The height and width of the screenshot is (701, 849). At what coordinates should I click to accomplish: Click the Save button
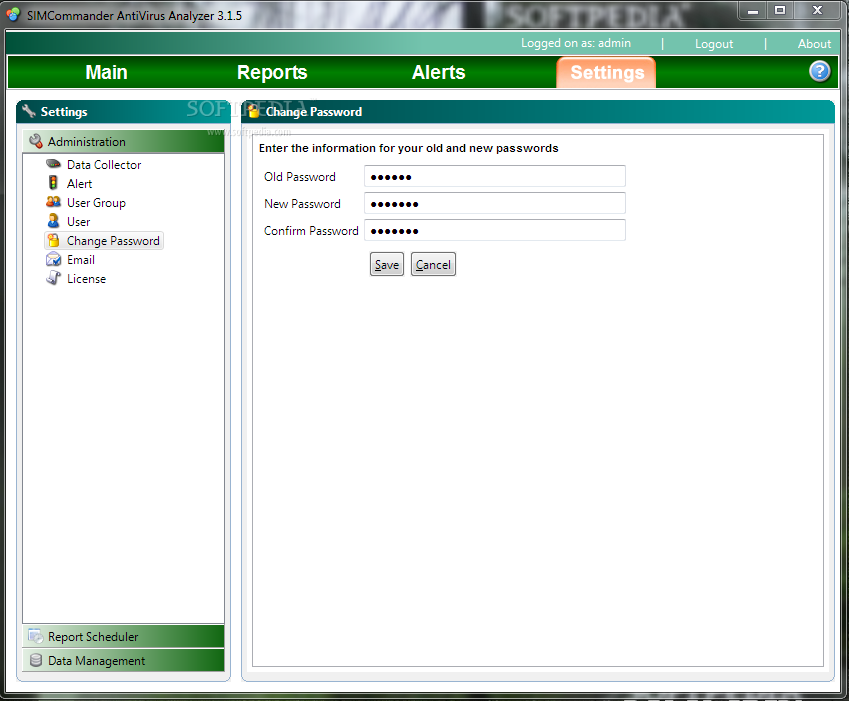(x=387, y=264)
